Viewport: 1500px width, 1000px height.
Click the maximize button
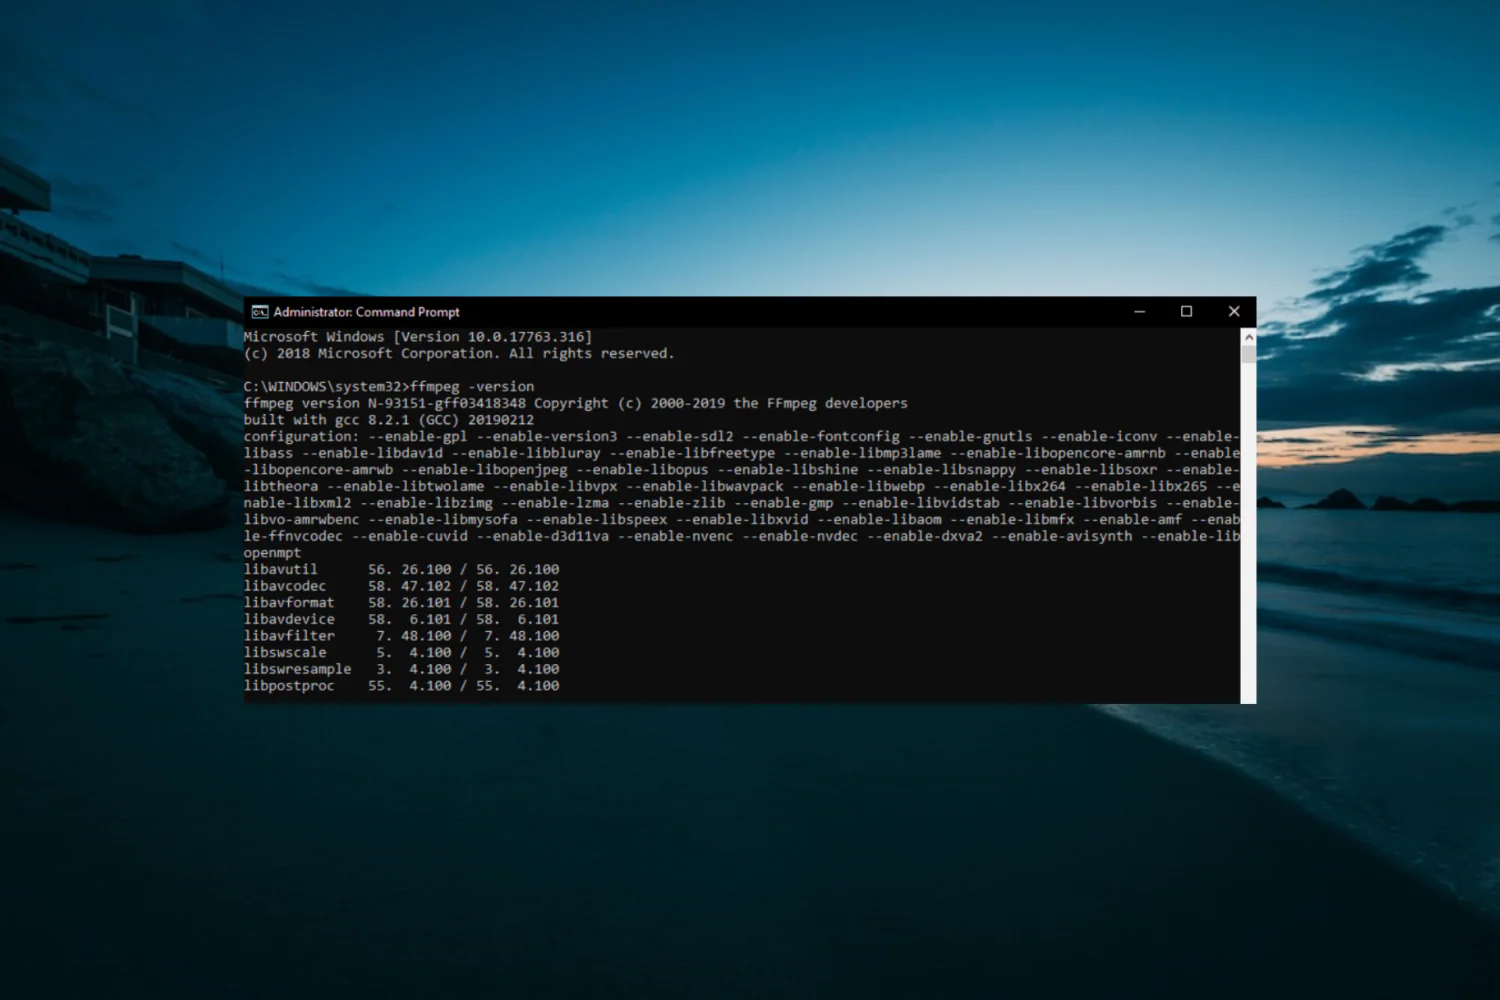[1187, 311]
